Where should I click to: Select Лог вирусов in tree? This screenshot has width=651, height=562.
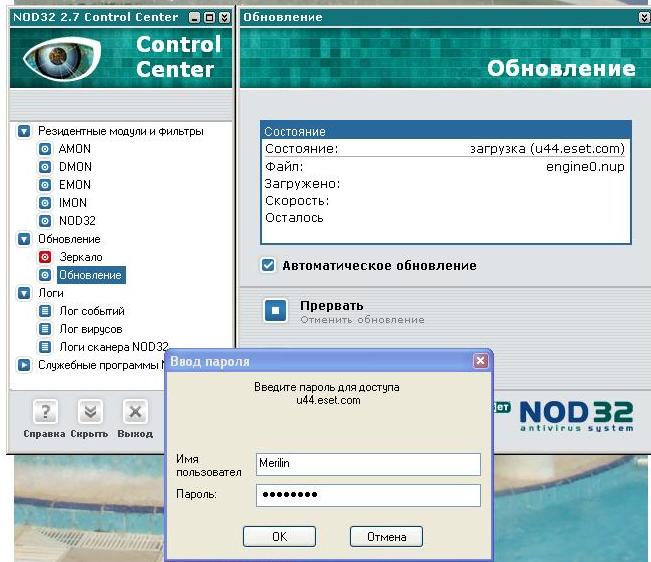coord(90,329)
